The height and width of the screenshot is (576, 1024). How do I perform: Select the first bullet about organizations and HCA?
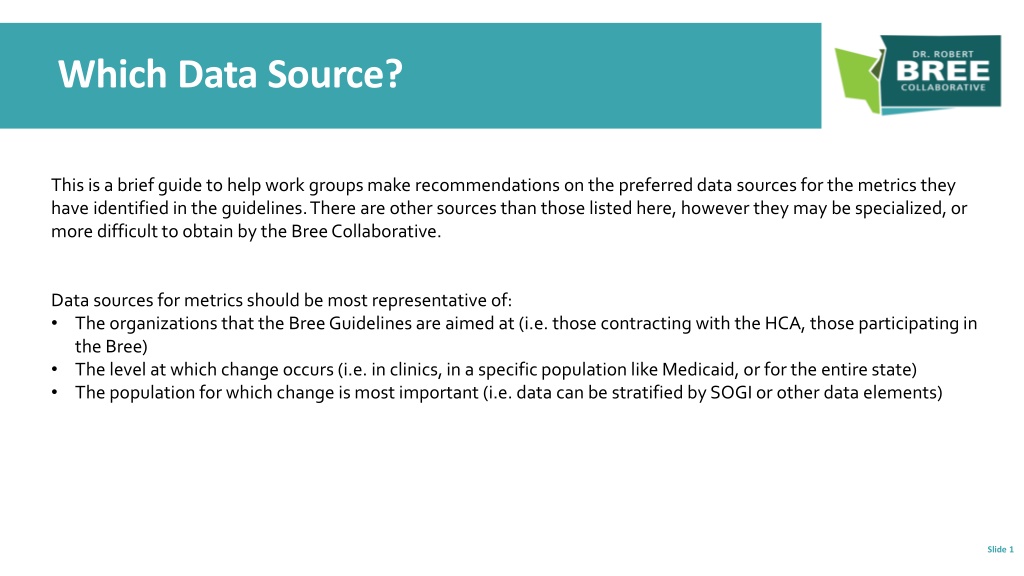pyautogui.click(x=526, y=335)
